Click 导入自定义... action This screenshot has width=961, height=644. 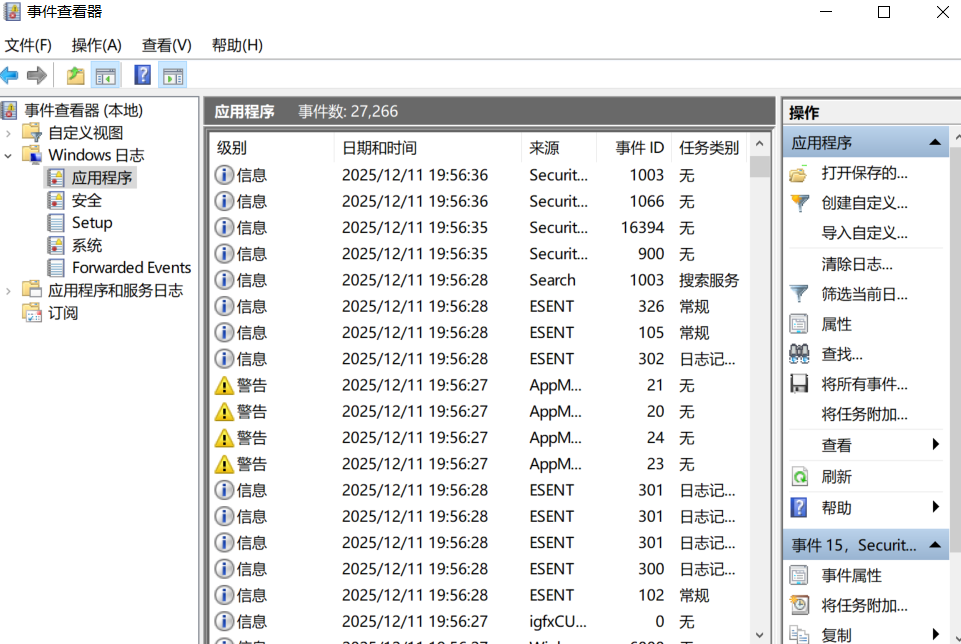(864, 233)
